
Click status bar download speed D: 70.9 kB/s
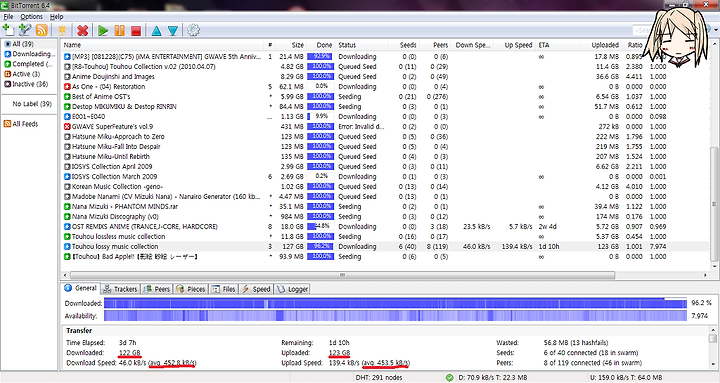tap(493, 377)
